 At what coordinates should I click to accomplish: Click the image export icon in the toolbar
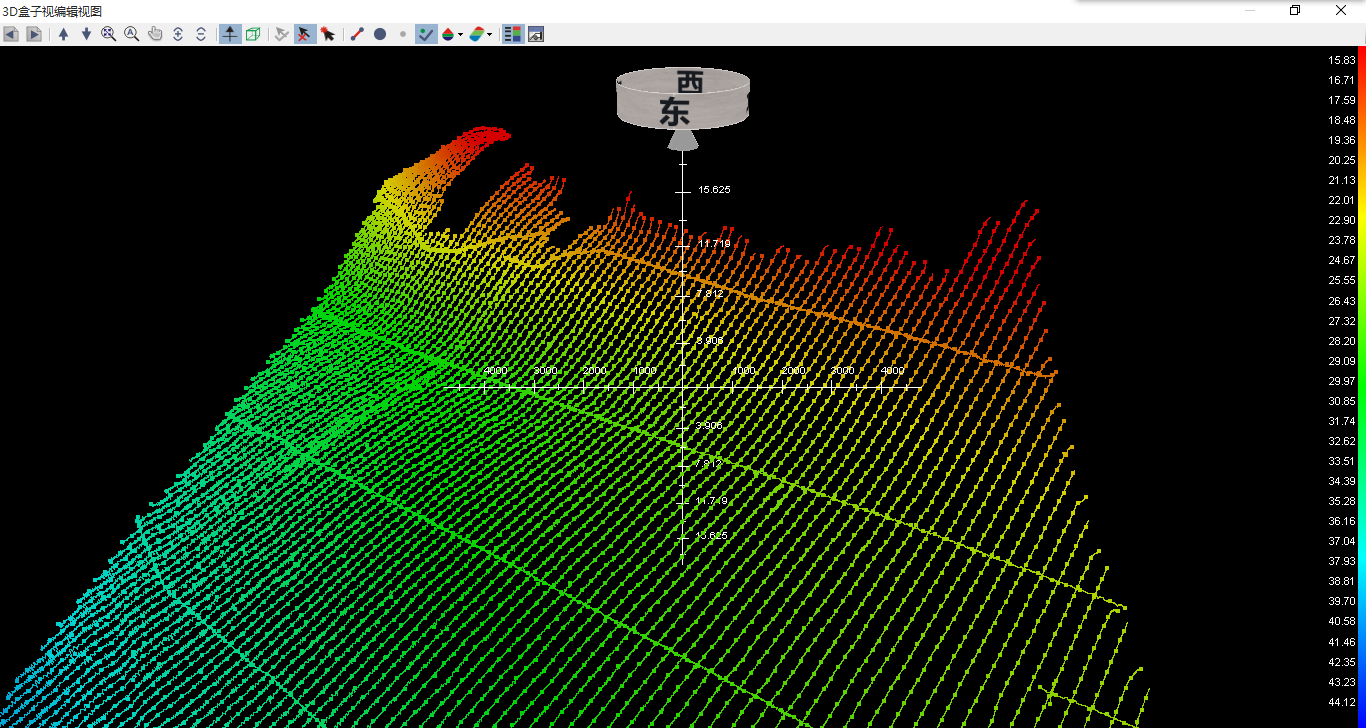[536, 34]
